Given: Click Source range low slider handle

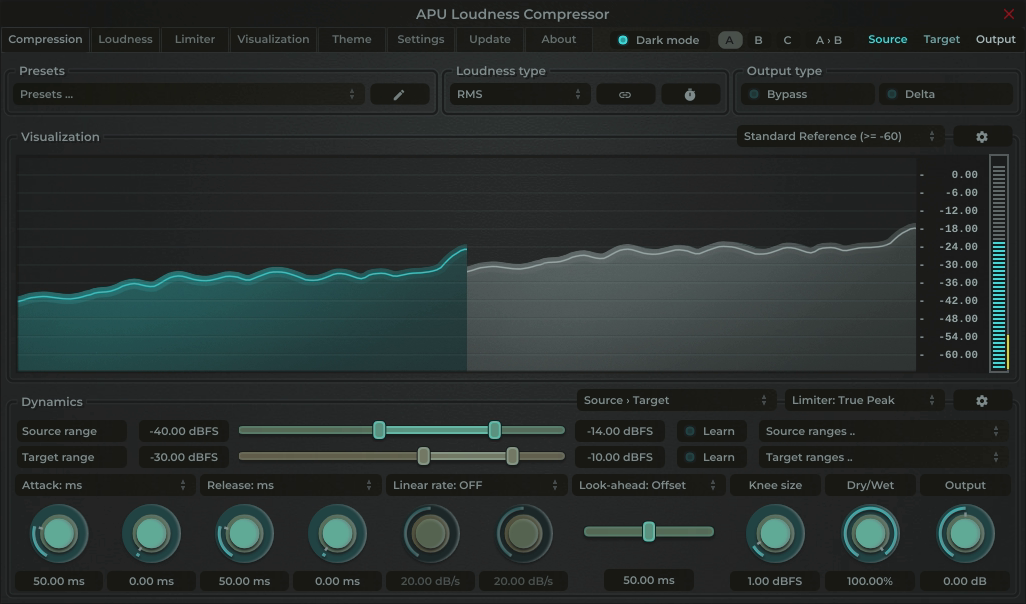Looking at the screenshot, I should 379,430.
